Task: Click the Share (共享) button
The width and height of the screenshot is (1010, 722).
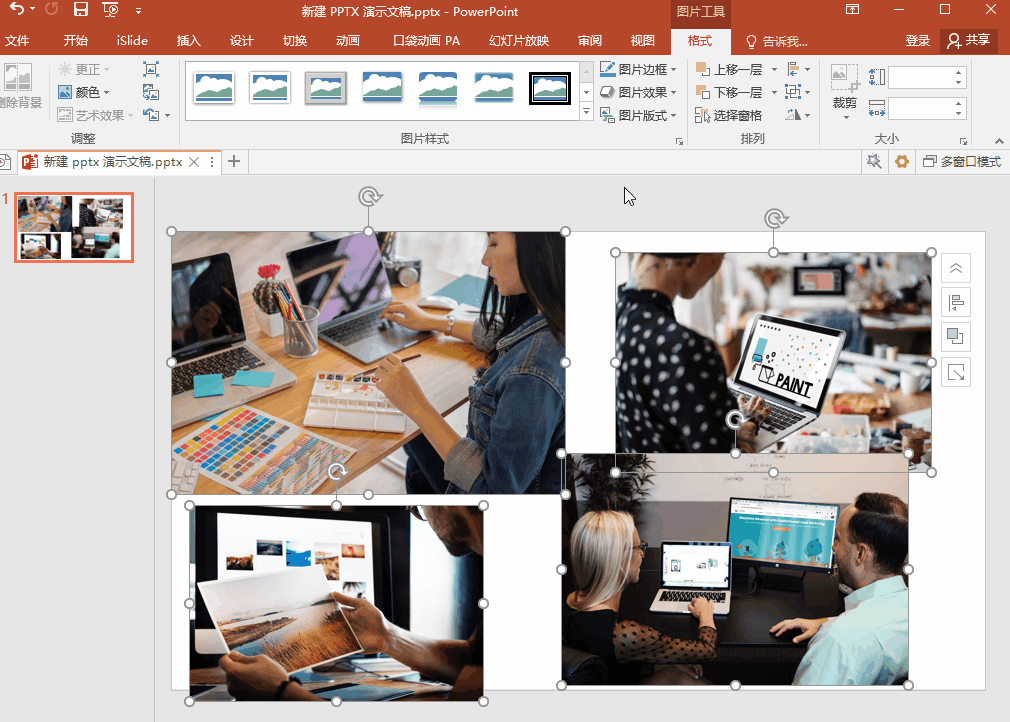Action: tap(969, 41)
